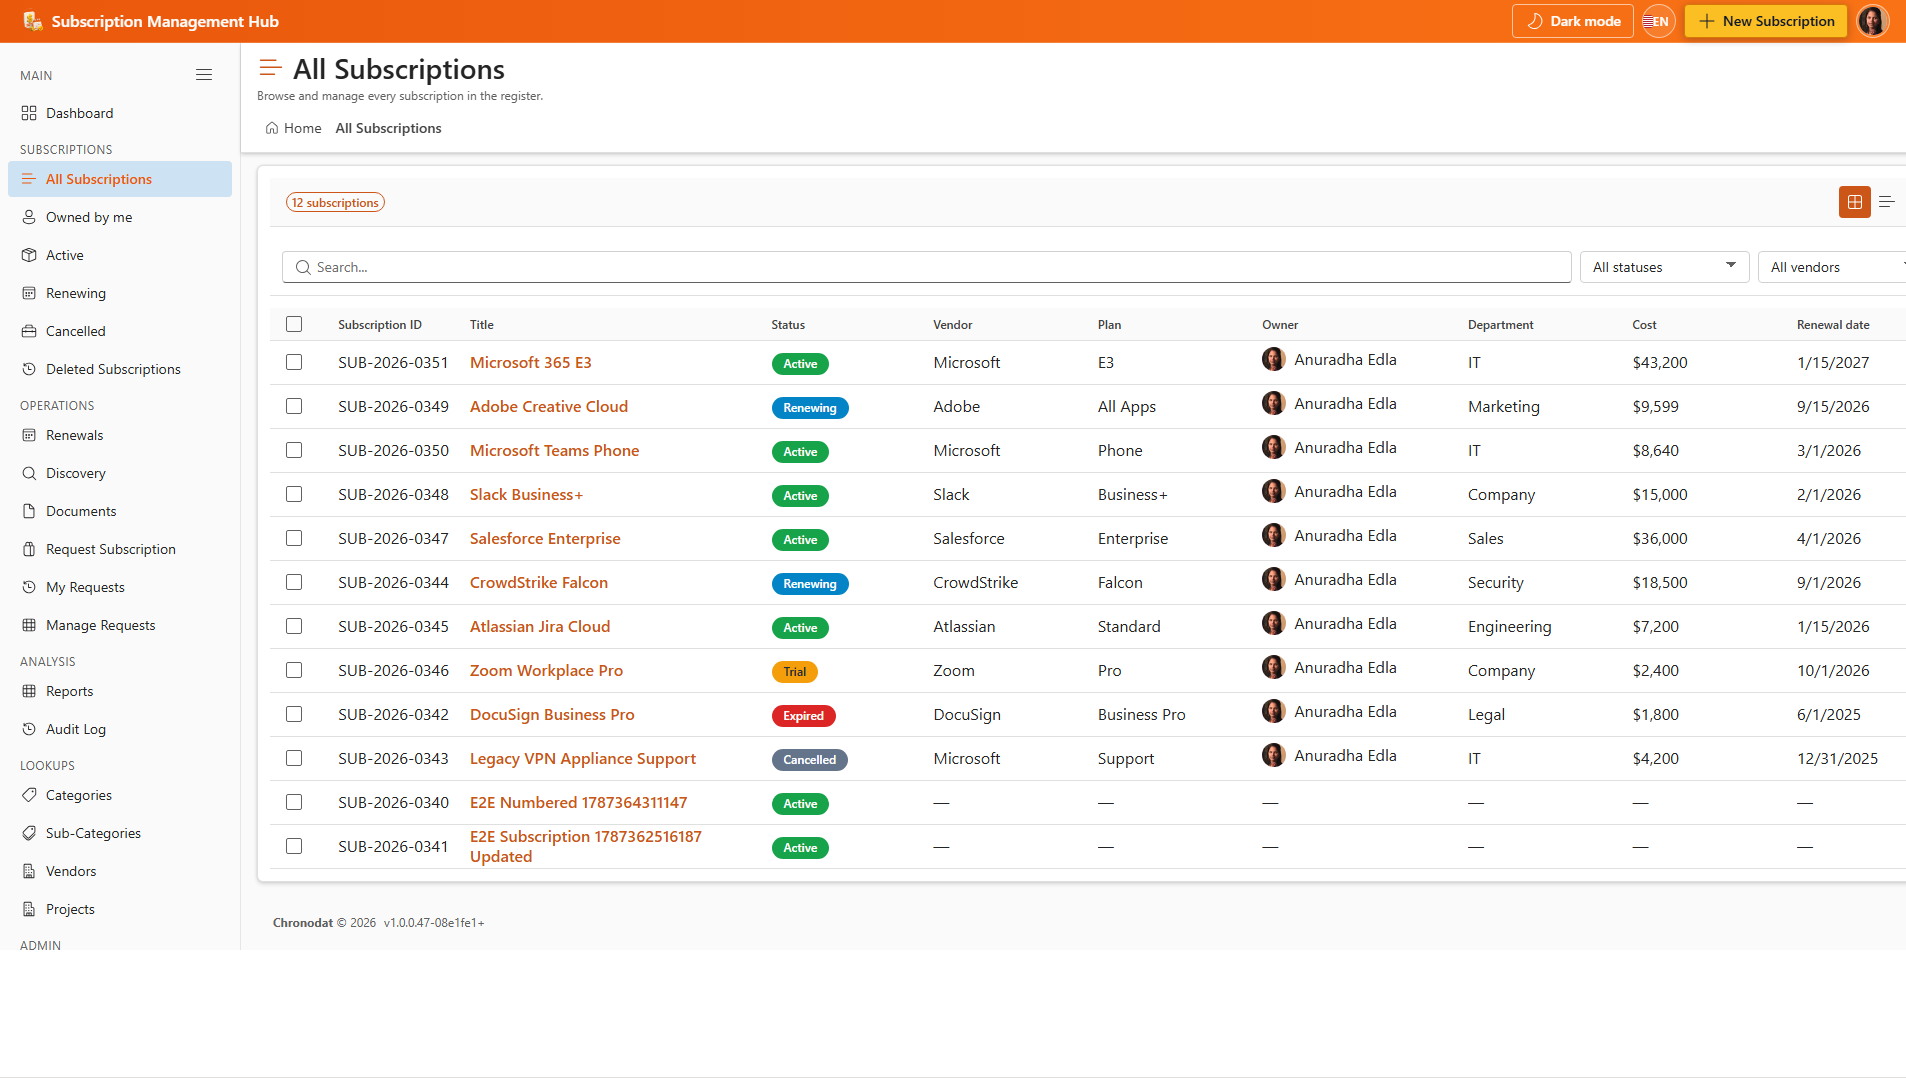Open user profile avatar in header

tap(1873, 21)
